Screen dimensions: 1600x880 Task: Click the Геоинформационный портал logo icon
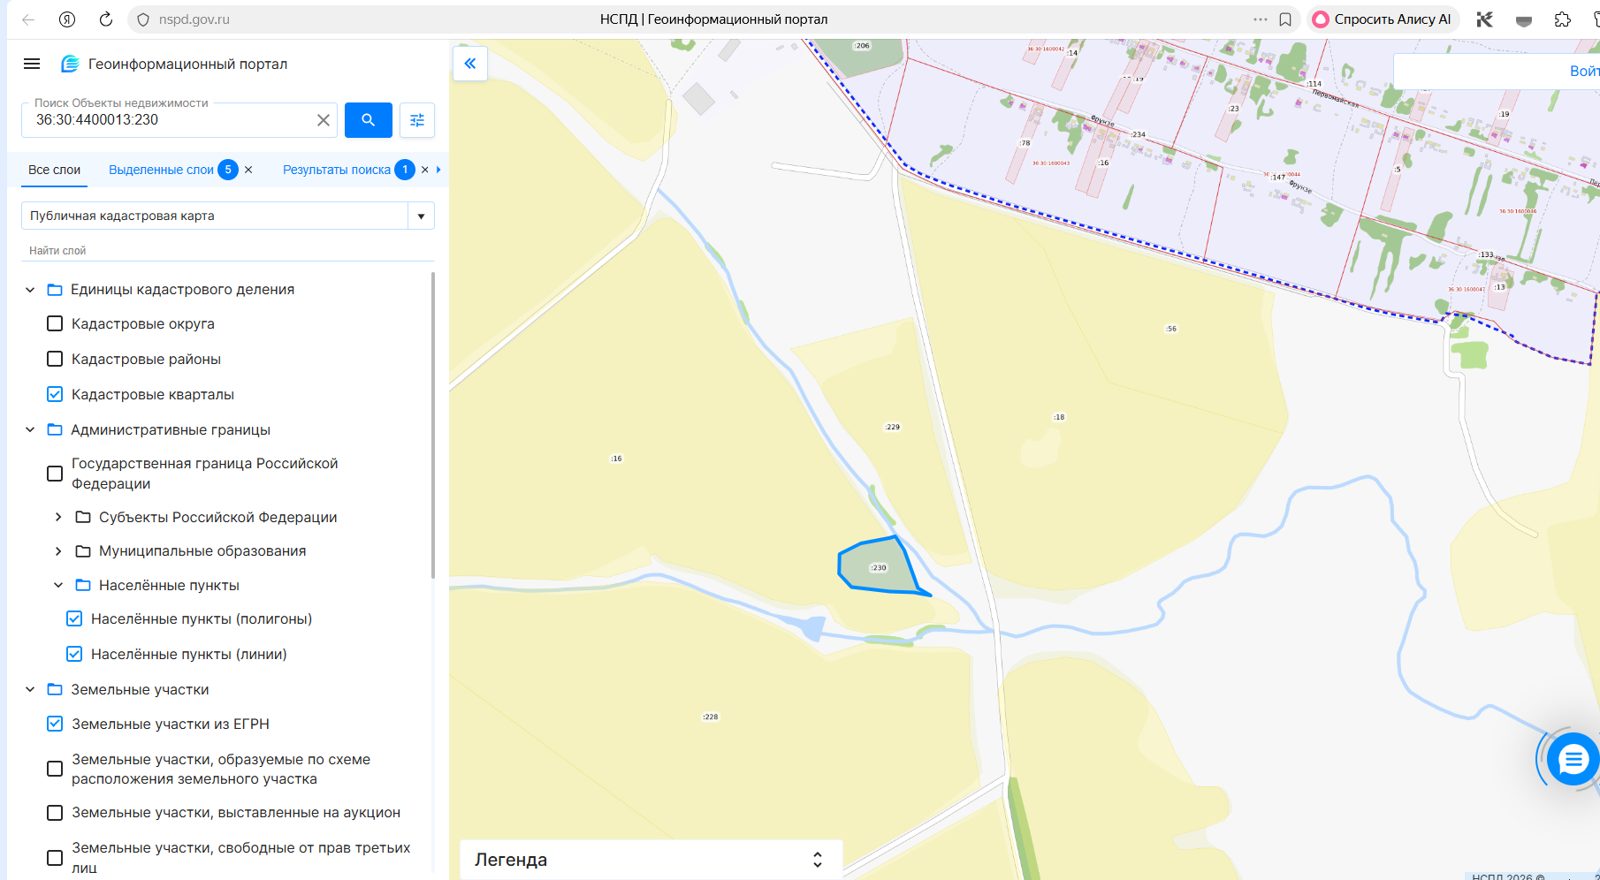click(x=70, y=64)
